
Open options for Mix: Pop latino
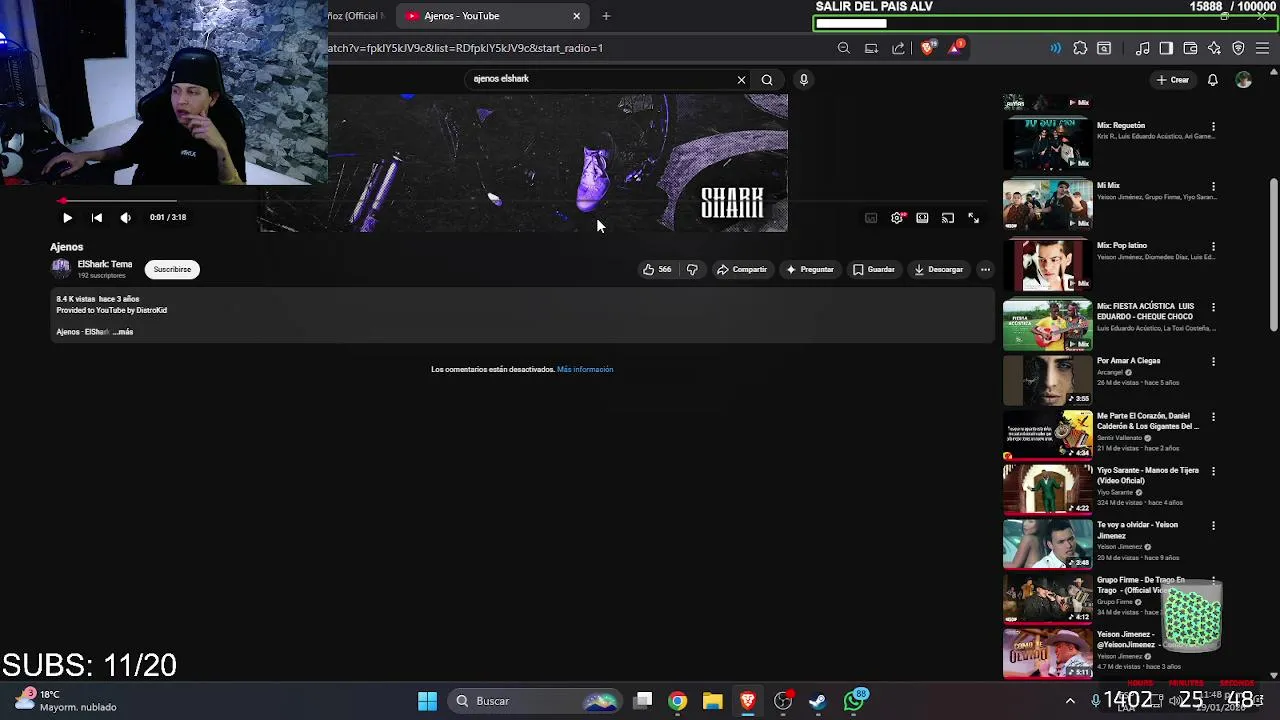1213,247
